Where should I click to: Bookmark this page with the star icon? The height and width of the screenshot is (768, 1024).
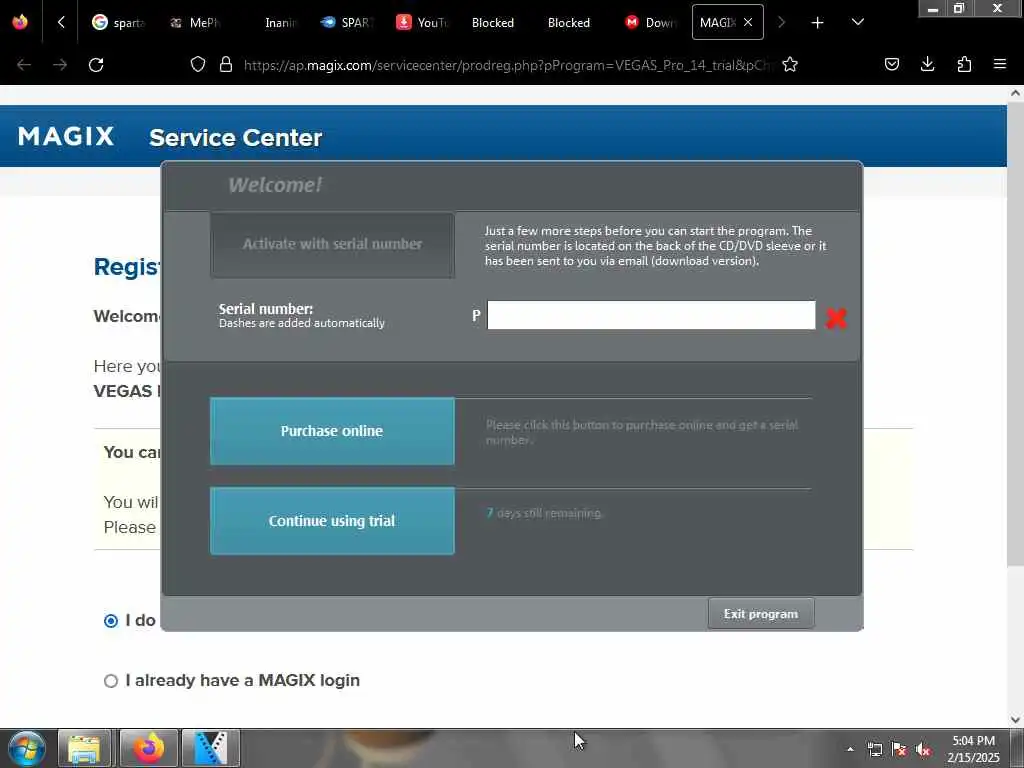pos(790,64)
